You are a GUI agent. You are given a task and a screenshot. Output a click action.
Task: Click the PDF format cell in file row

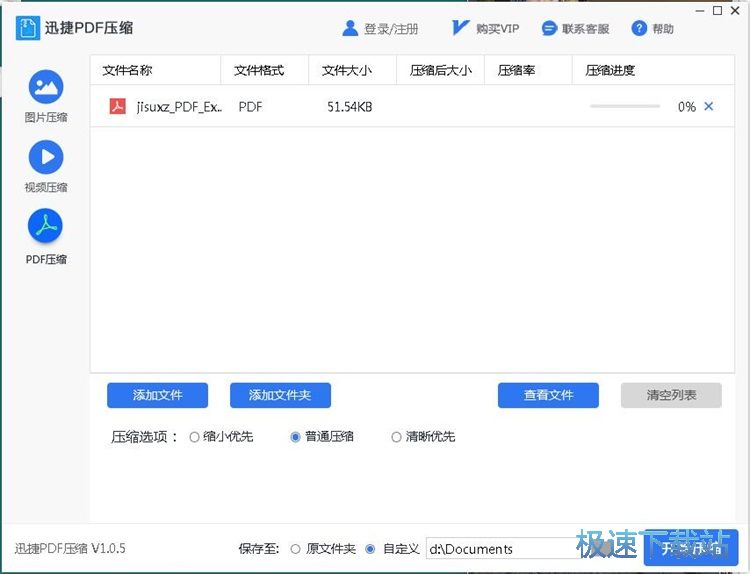[251, 107]
